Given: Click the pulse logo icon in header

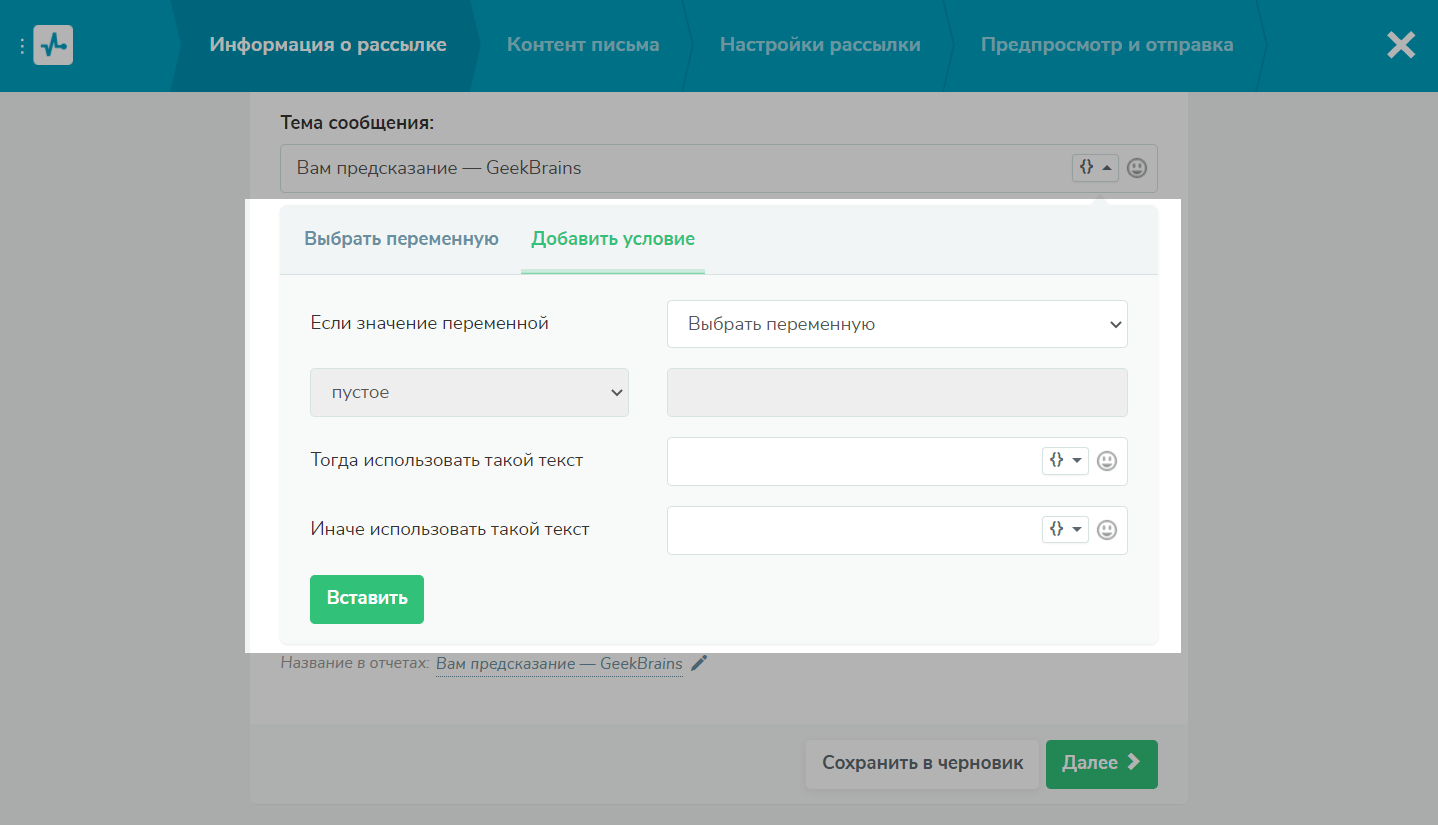Looking at the screenshot, I should (x=53, y=45).
